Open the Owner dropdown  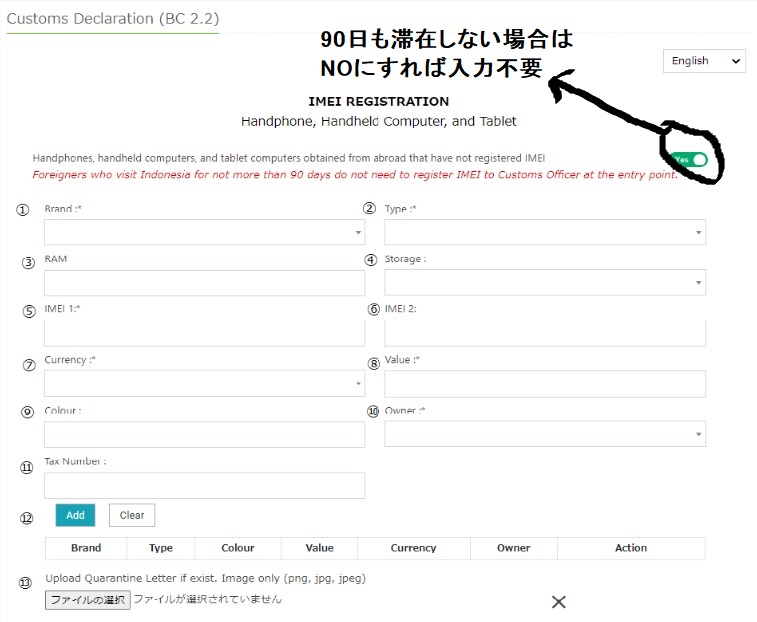pyautogui.click(x=544, y=434)
